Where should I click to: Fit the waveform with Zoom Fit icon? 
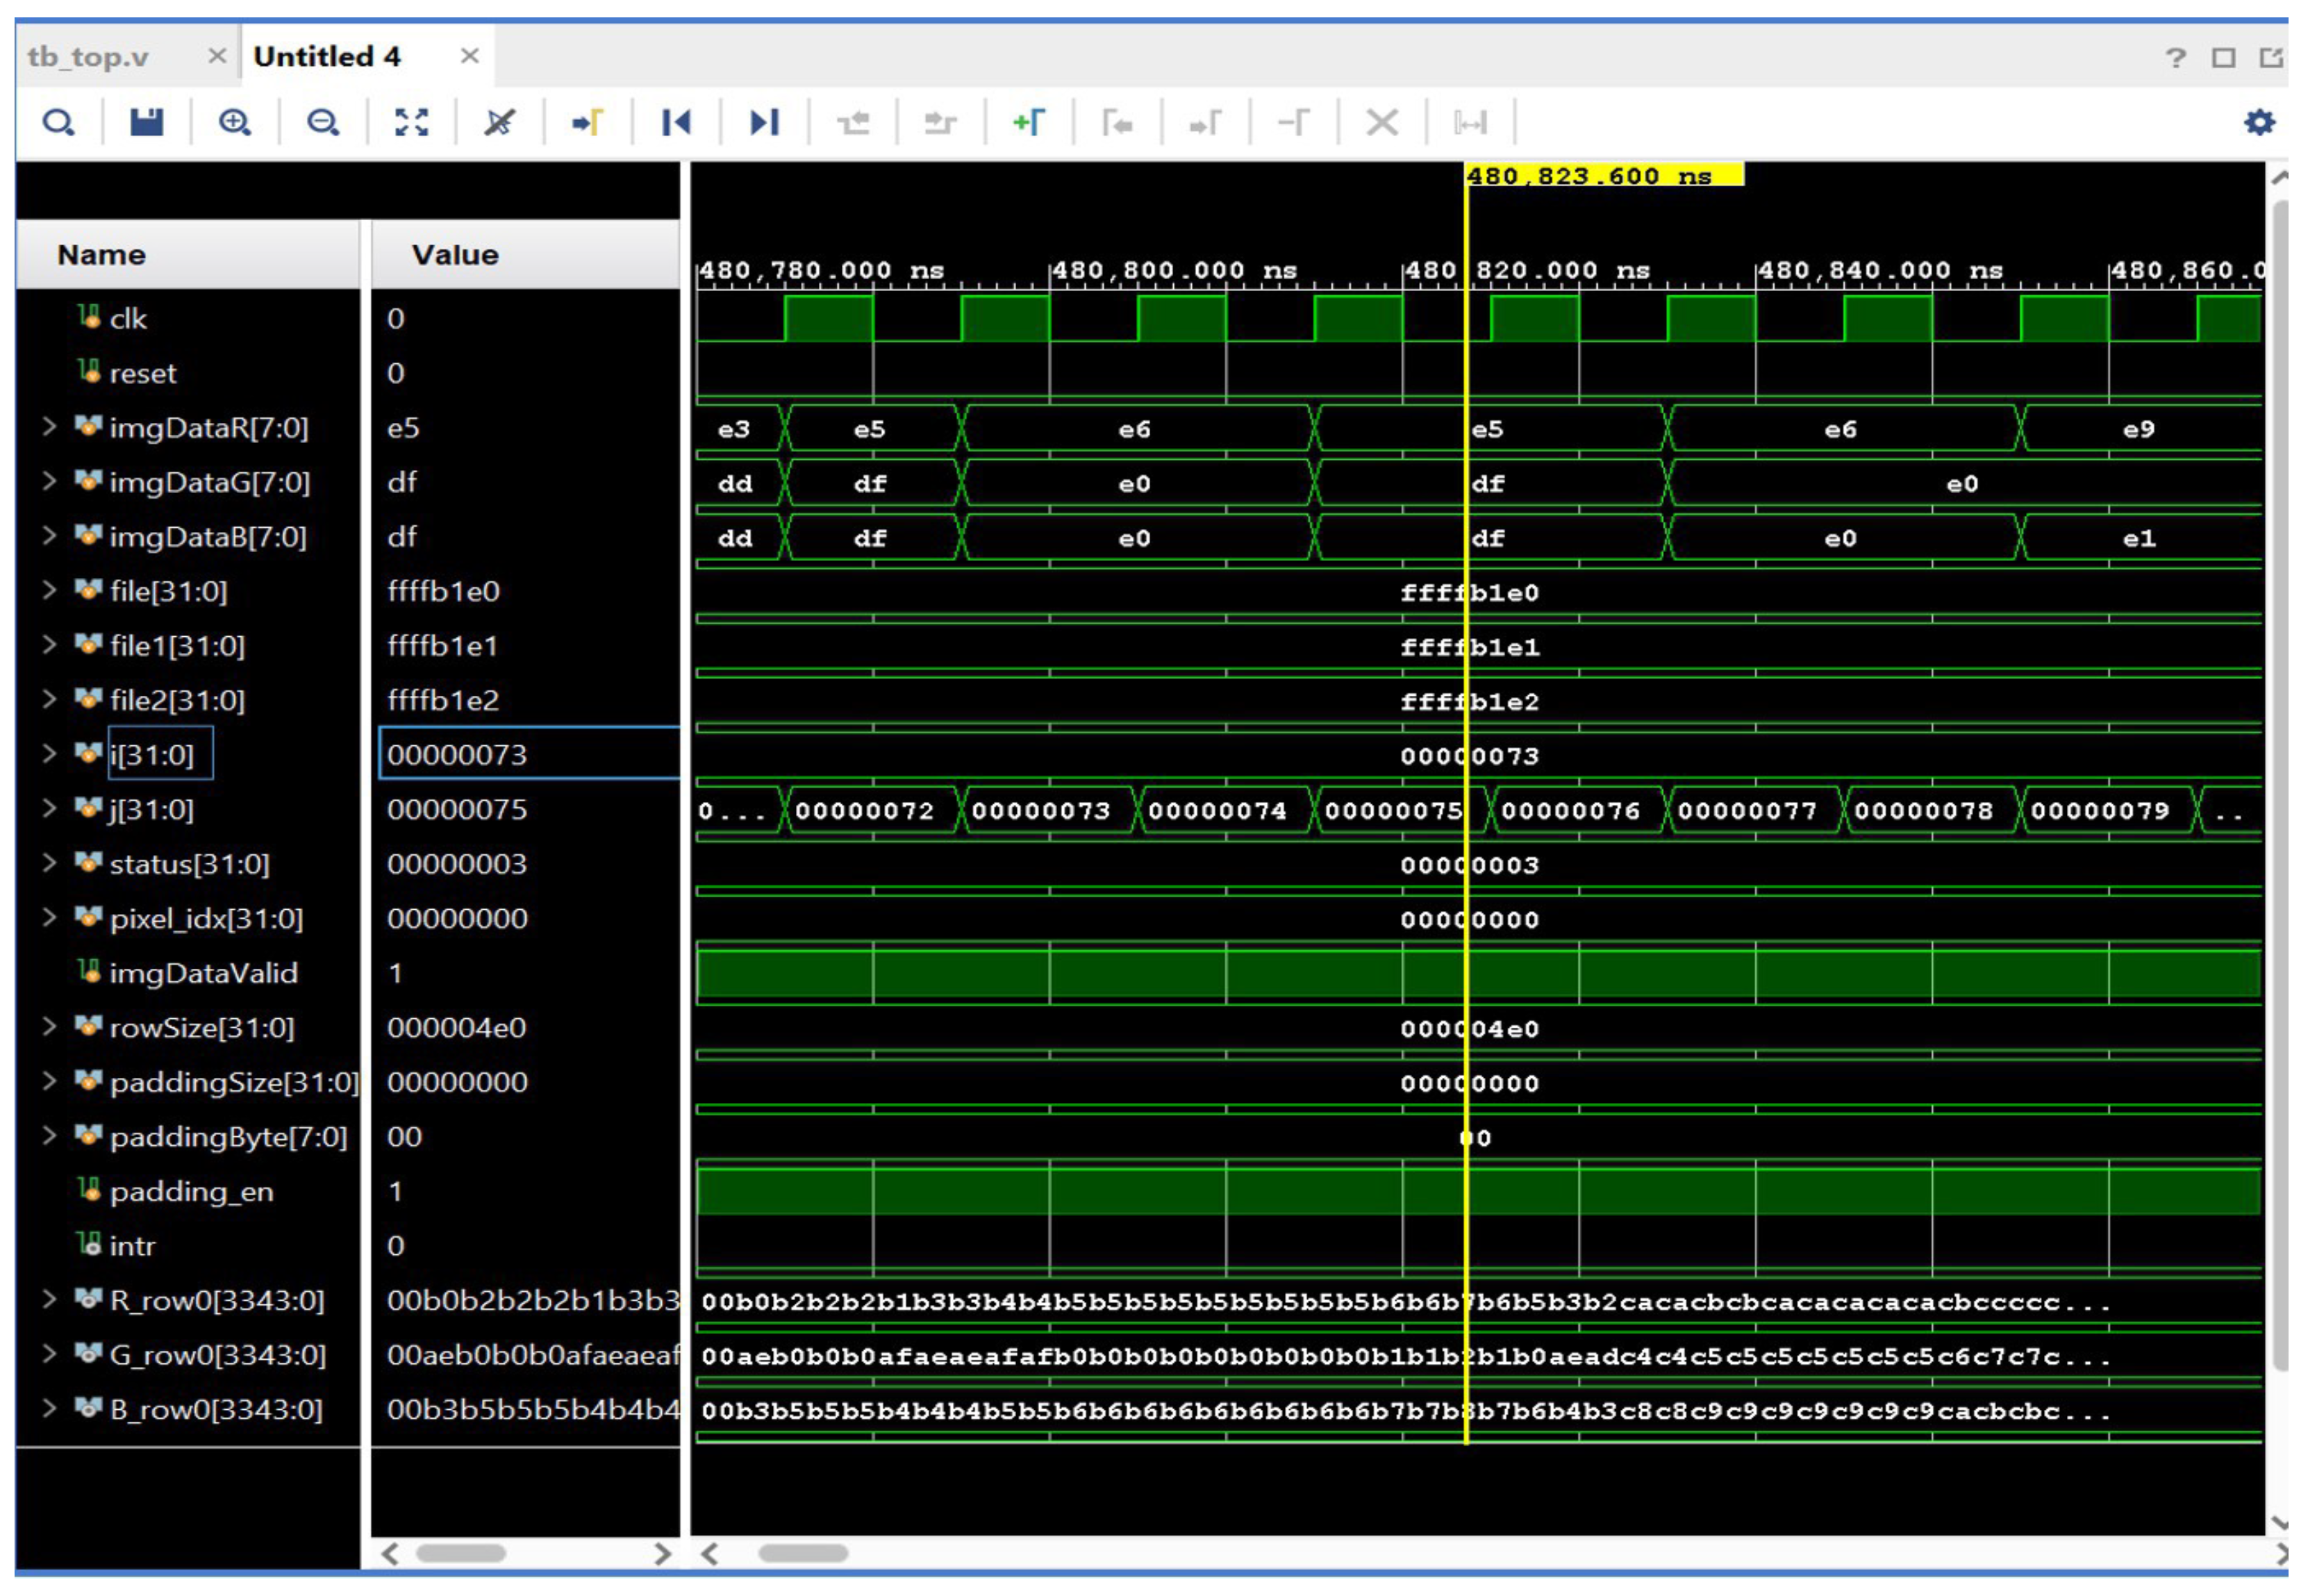411,122
